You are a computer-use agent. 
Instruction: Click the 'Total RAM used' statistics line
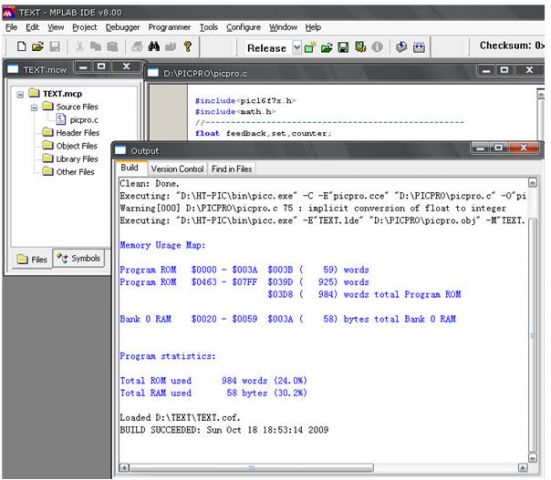[x=214, y=393]
